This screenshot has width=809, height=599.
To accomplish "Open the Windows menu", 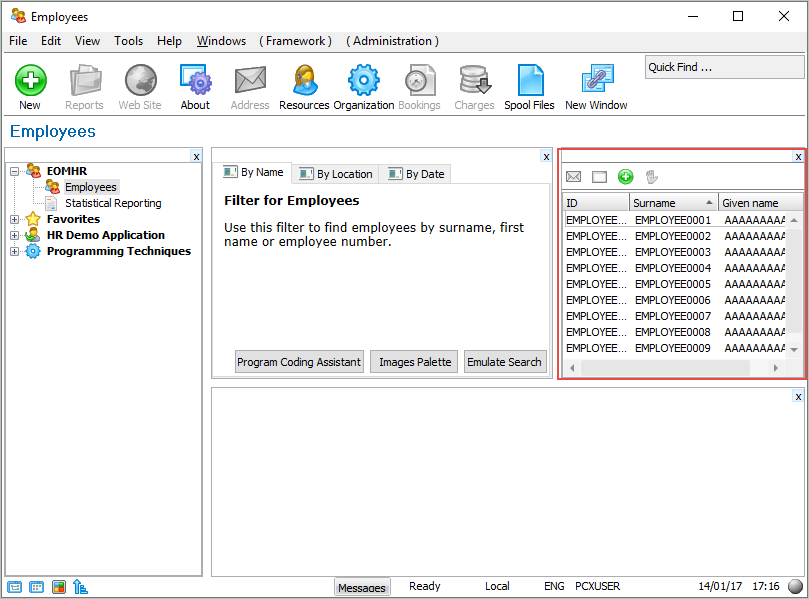I will [221, 41].
